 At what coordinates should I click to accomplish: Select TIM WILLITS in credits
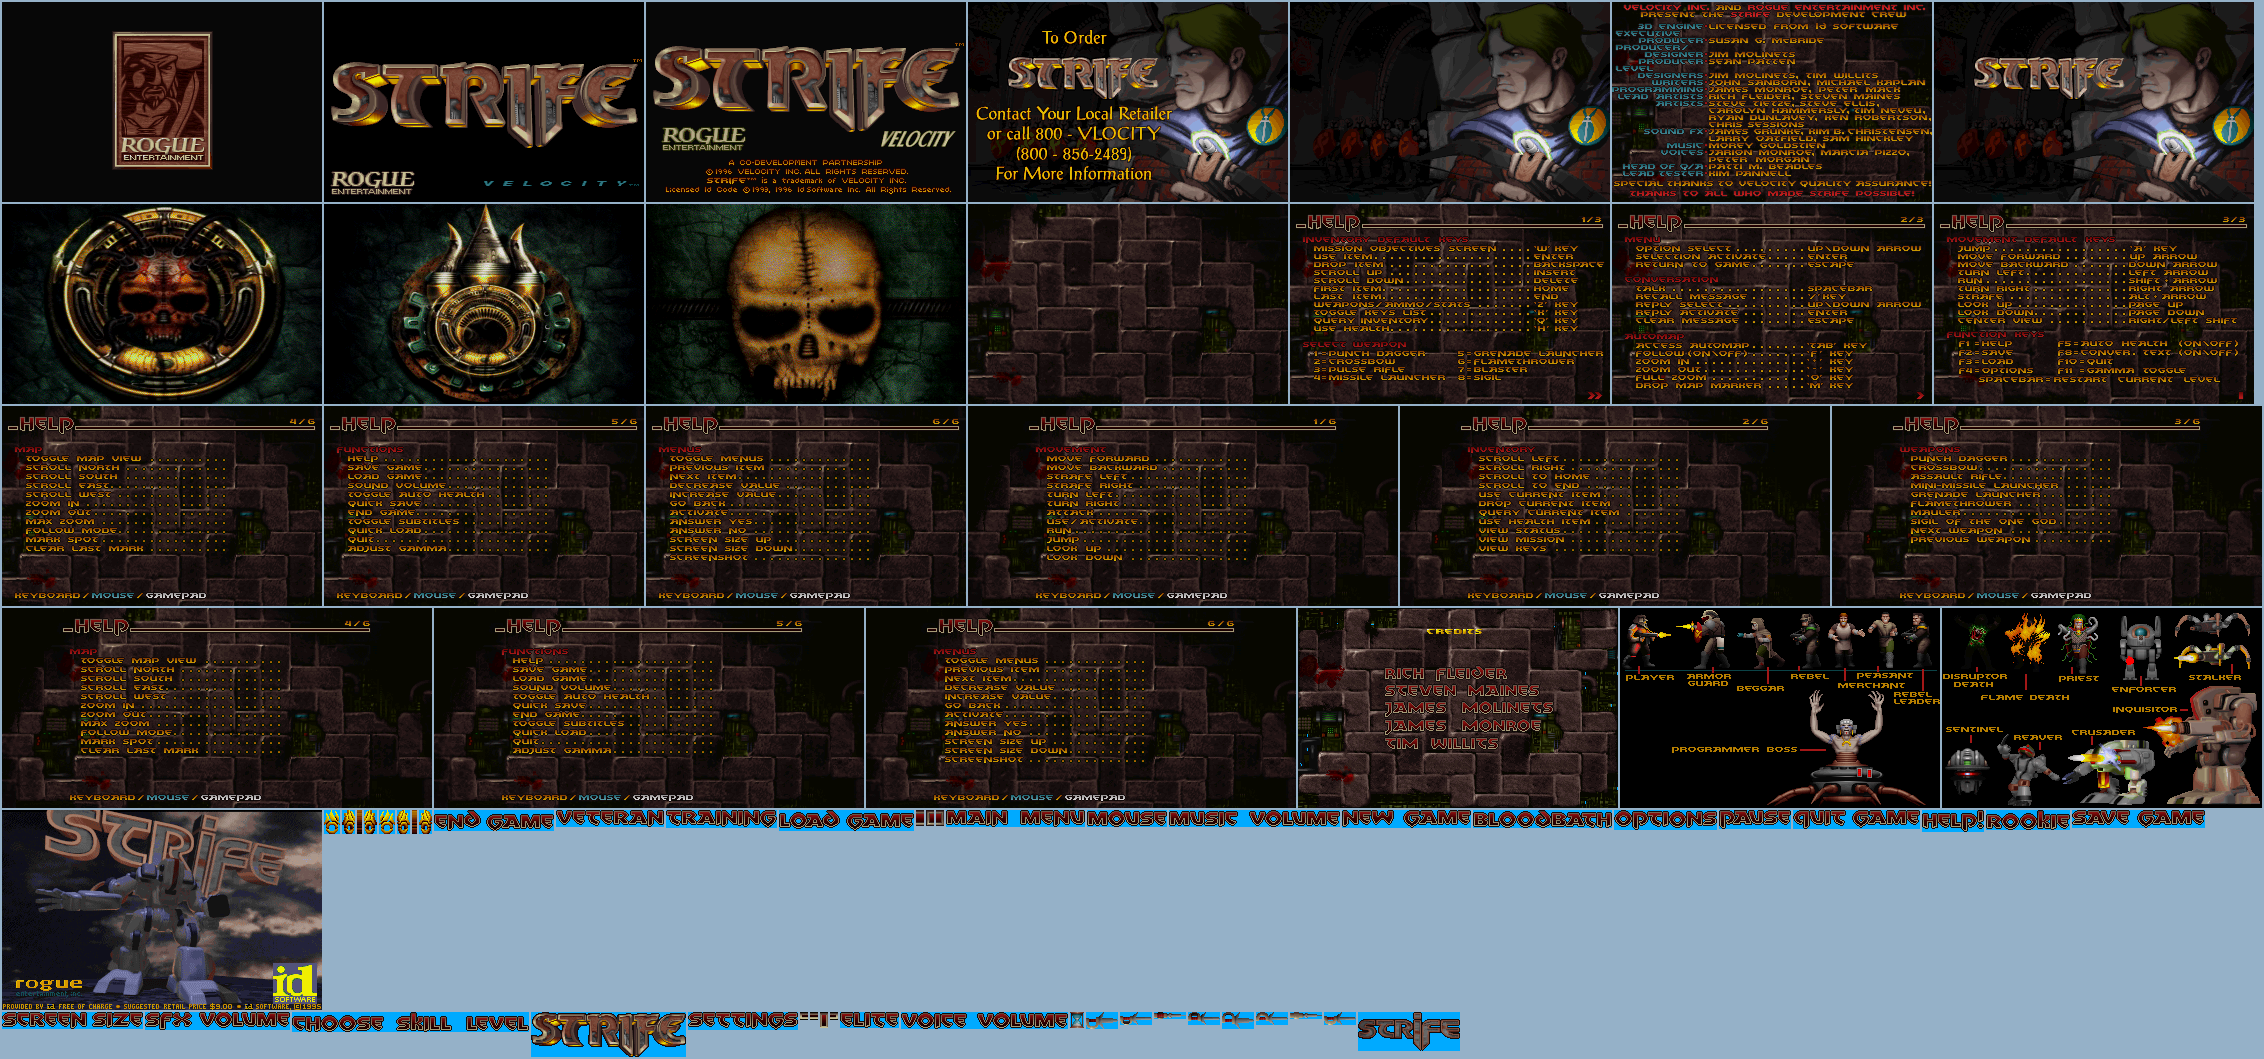1441,744
